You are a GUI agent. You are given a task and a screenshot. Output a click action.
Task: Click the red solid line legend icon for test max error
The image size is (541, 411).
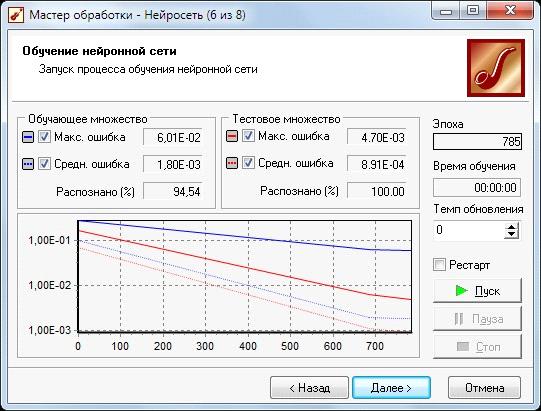[232, 136]
